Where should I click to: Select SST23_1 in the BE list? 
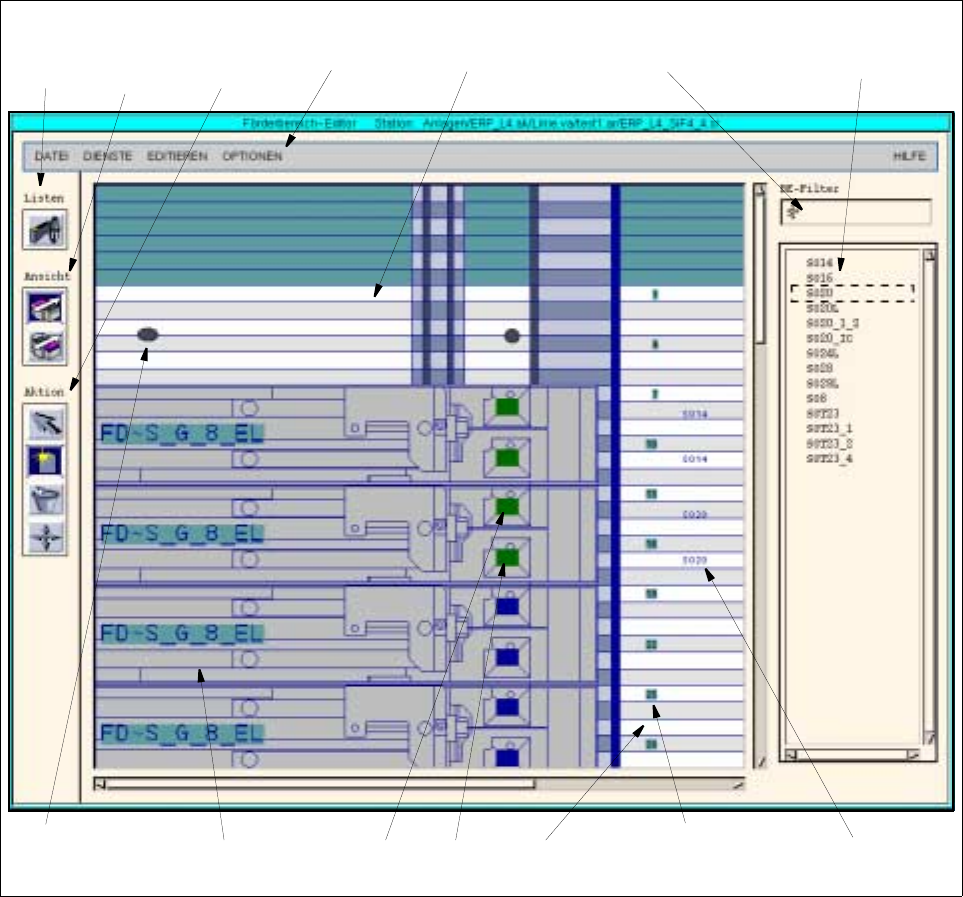pyautogui.click(x=829, y=429)
